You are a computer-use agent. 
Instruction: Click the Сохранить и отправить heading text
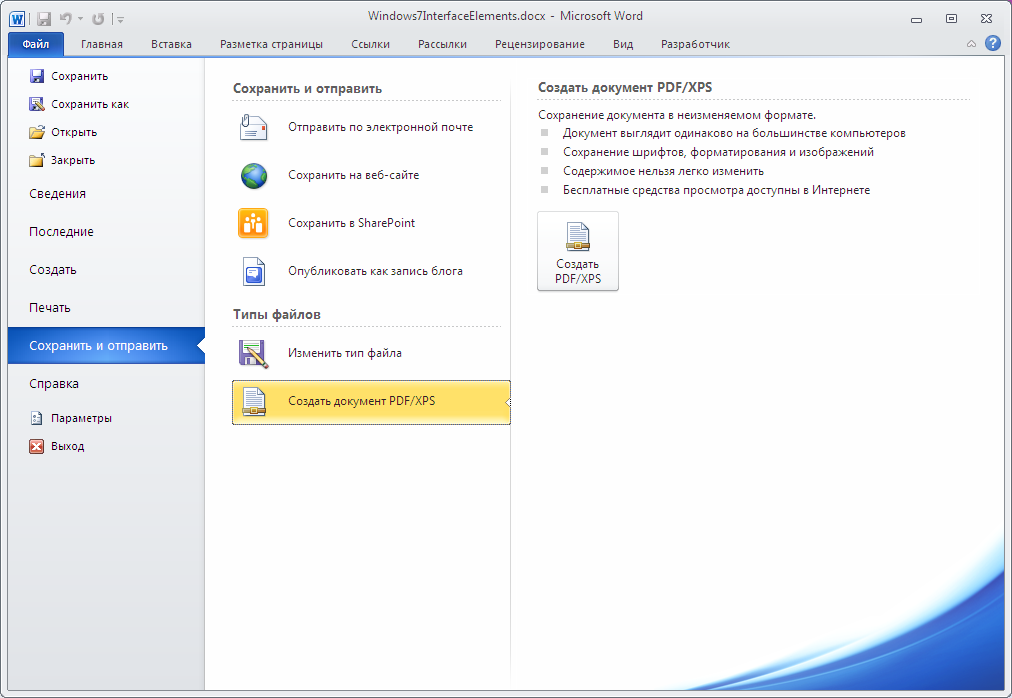pyautogui.click(x=307, y=88)
